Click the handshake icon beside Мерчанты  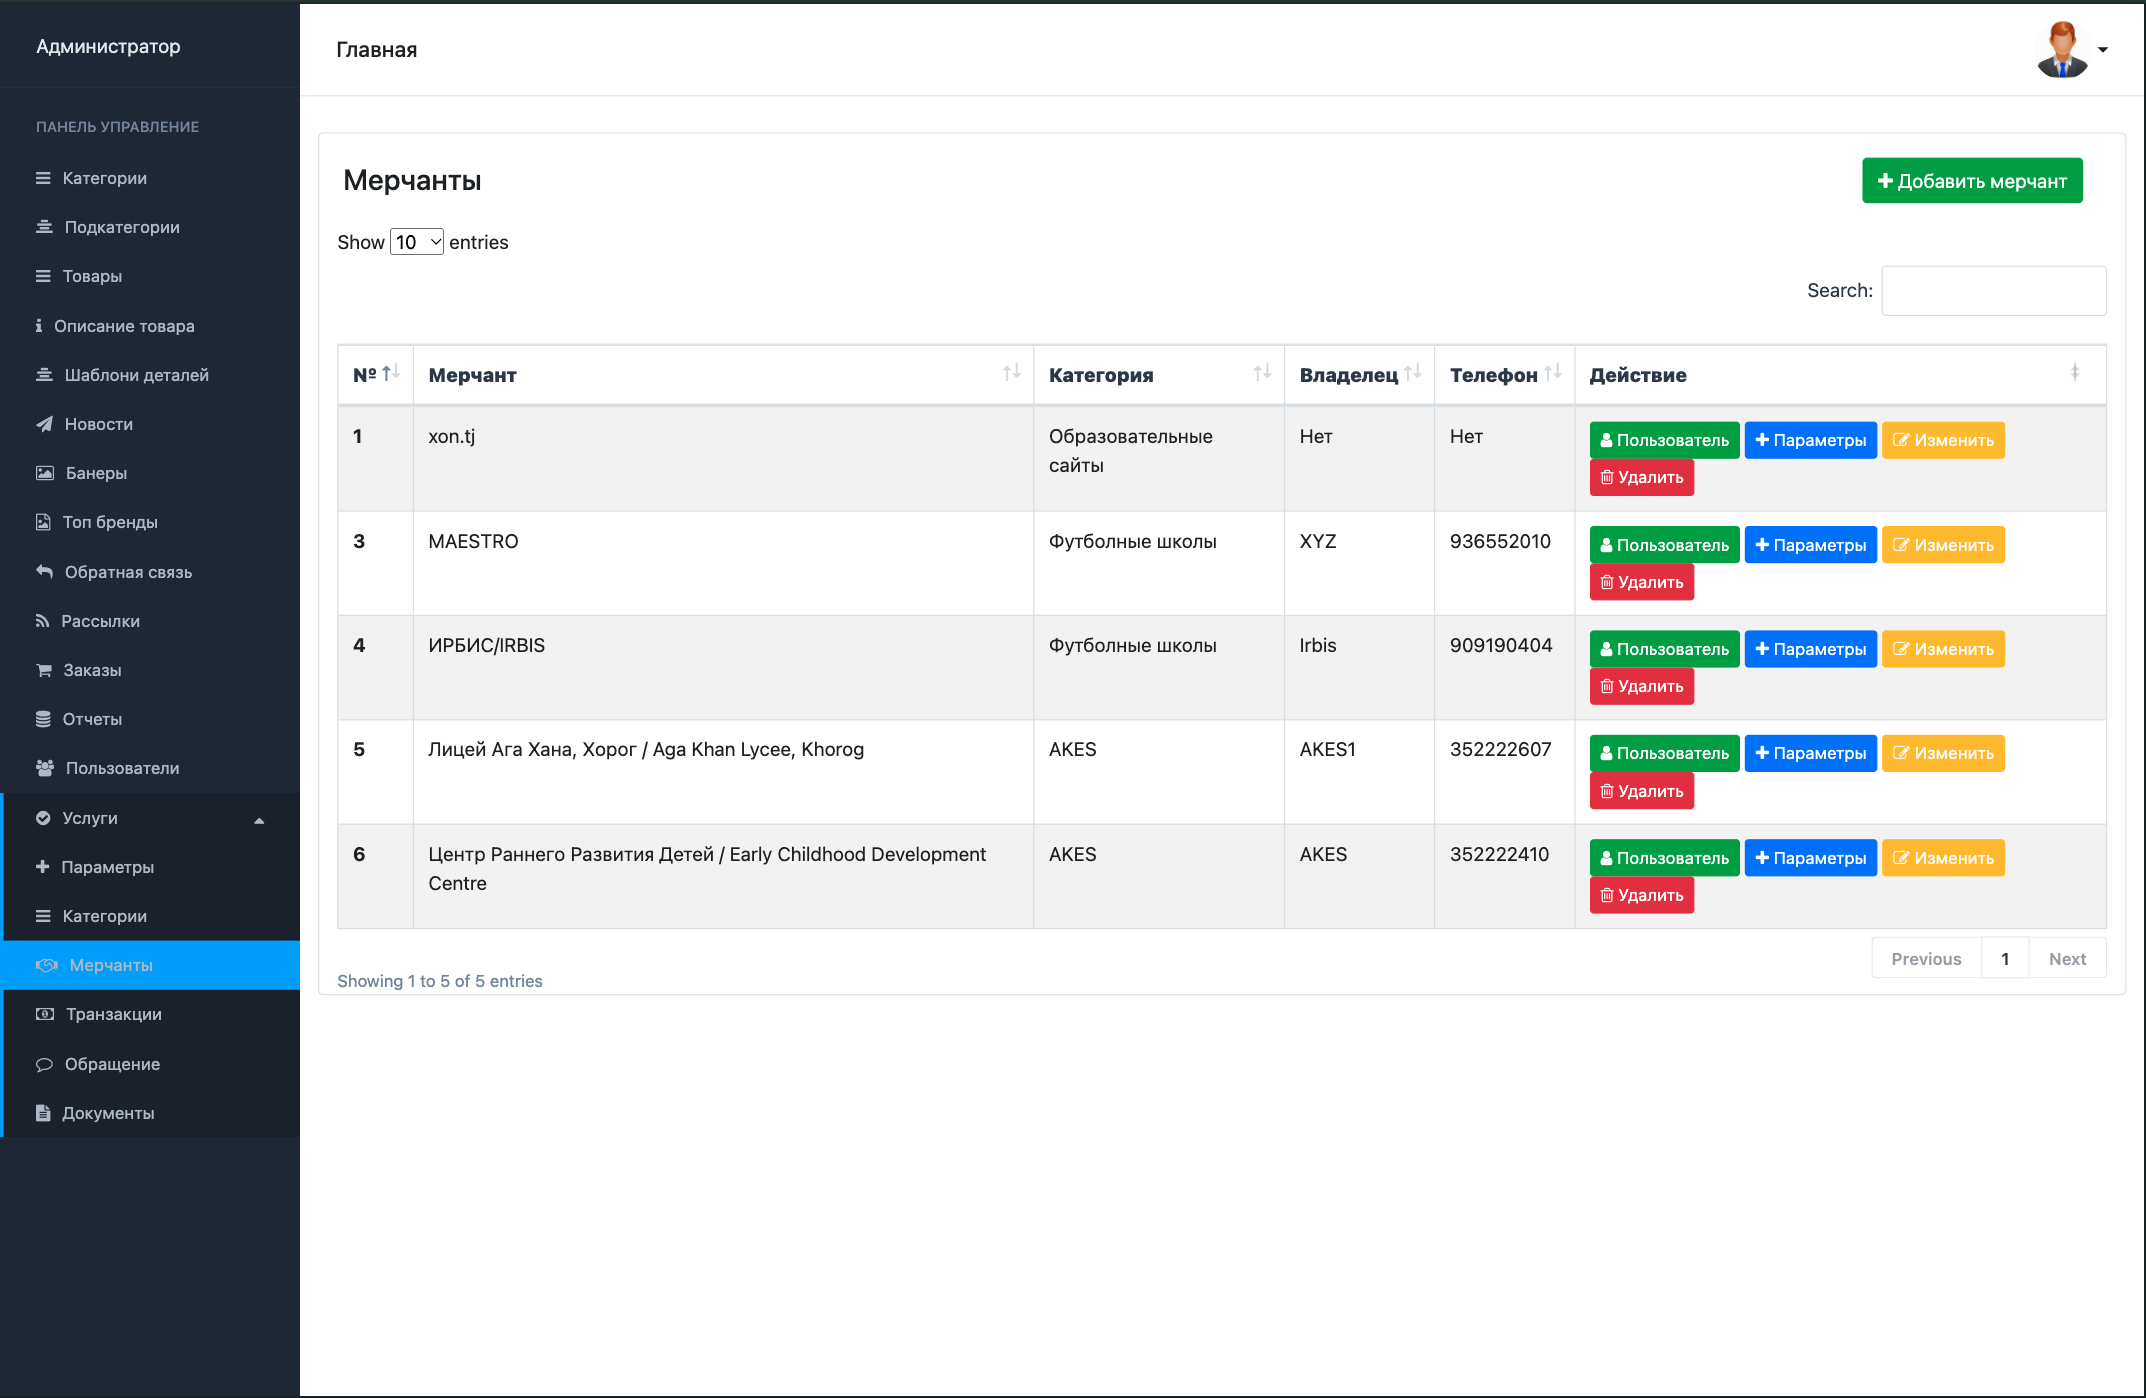tap(47, 965)
